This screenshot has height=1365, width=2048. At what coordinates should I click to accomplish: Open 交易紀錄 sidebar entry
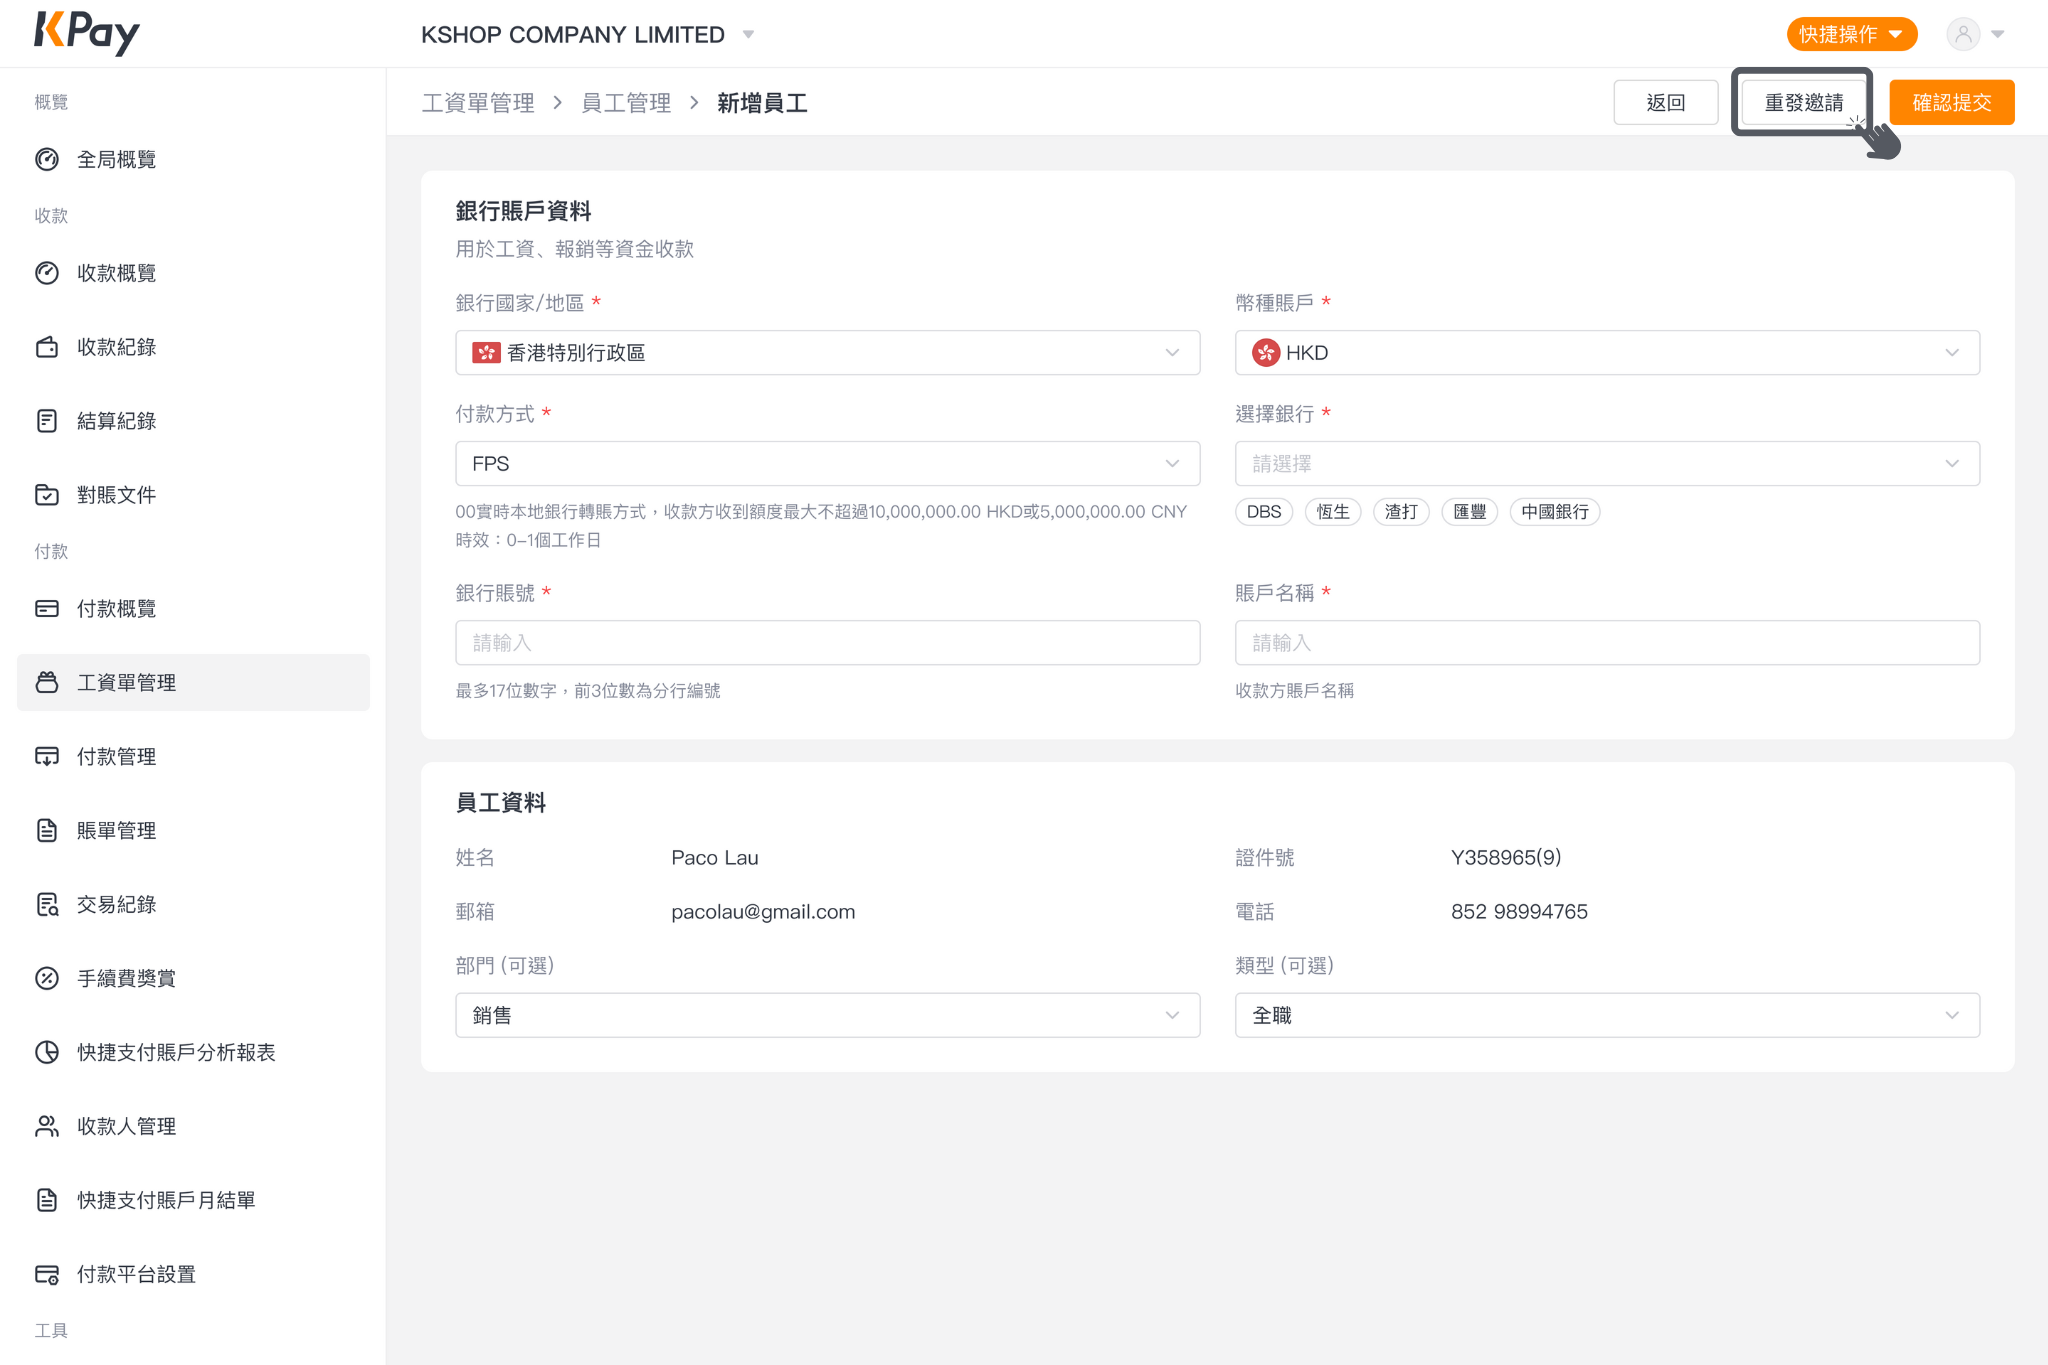click(x=193, y=905)
